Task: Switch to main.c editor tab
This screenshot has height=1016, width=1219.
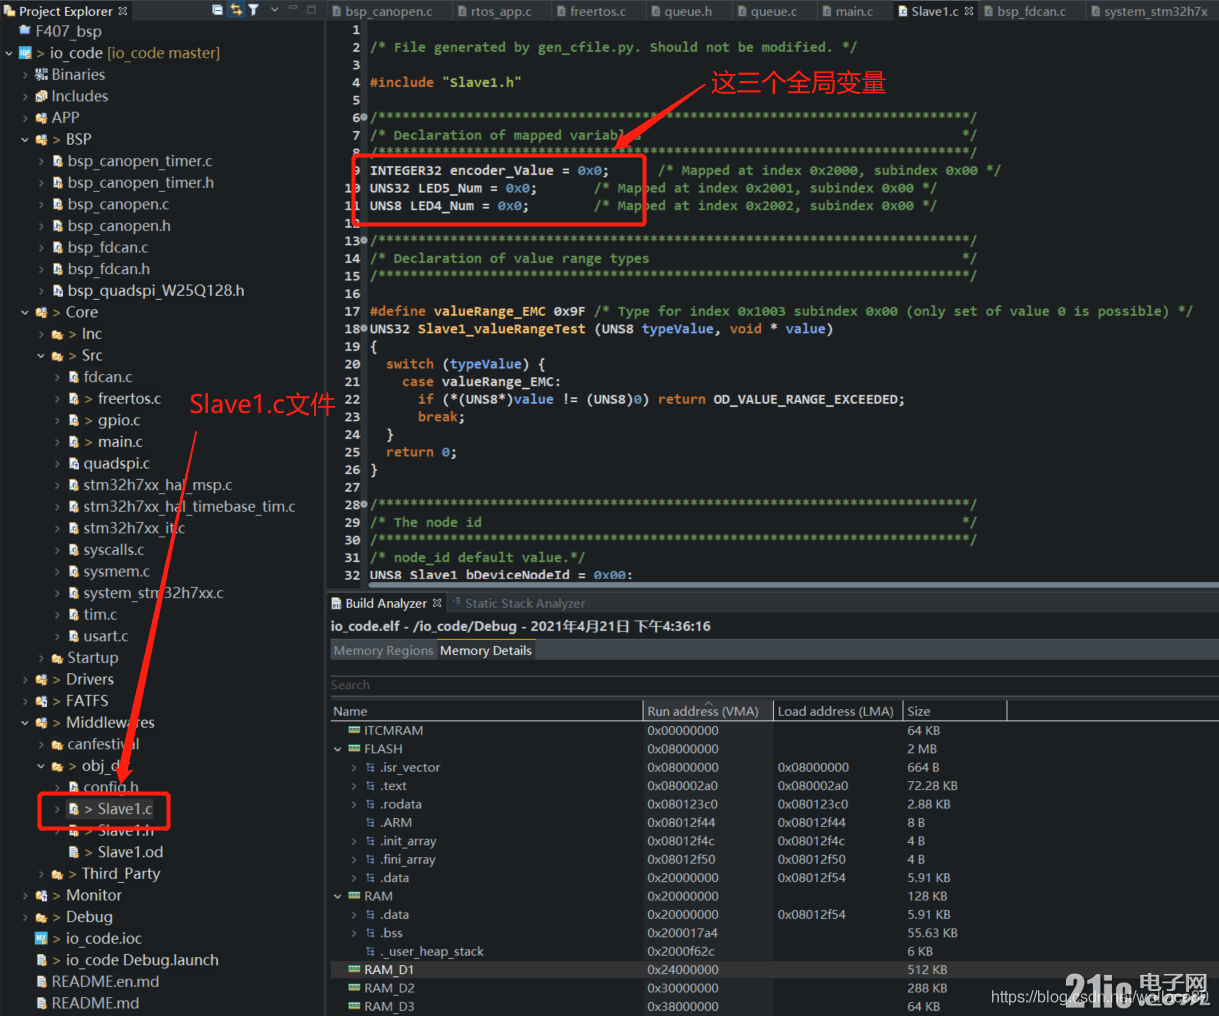Action: tap(848, 11)
